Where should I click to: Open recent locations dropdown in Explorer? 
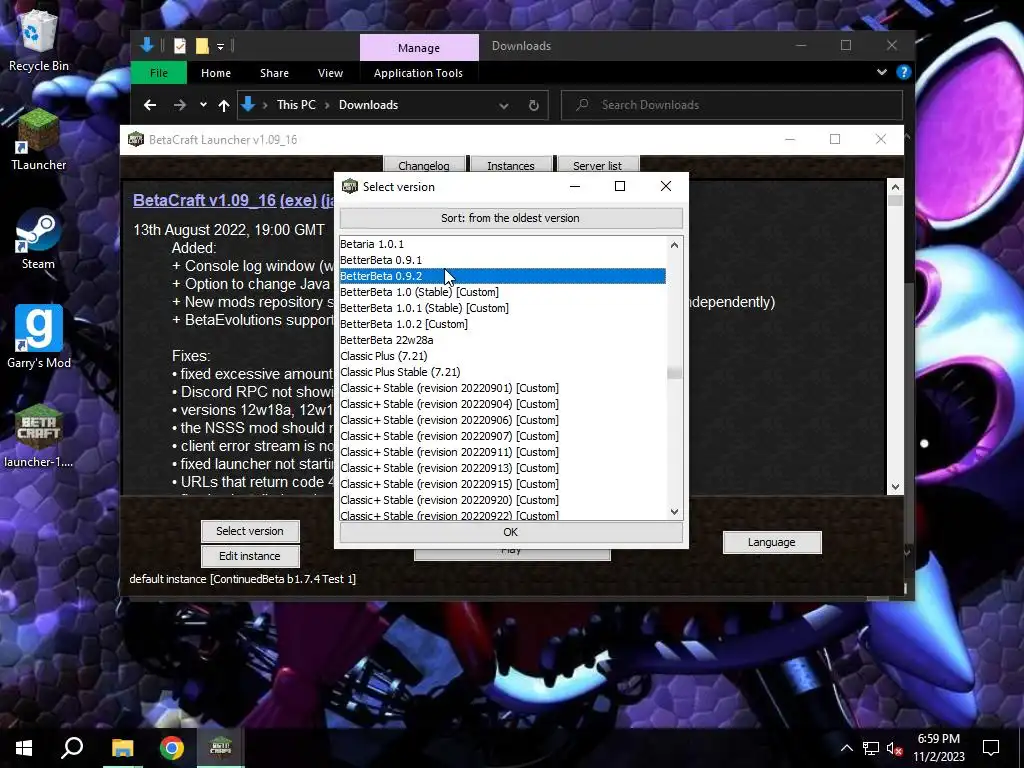pyautogui.click(x=203, y=105)
